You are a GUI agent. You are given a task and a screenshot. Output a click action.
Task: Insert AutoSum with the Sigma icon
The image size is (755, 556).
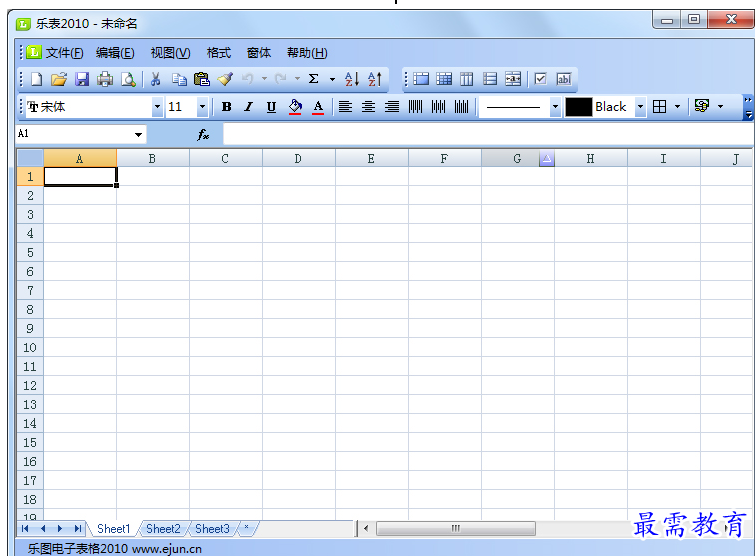tap(313, 78)
